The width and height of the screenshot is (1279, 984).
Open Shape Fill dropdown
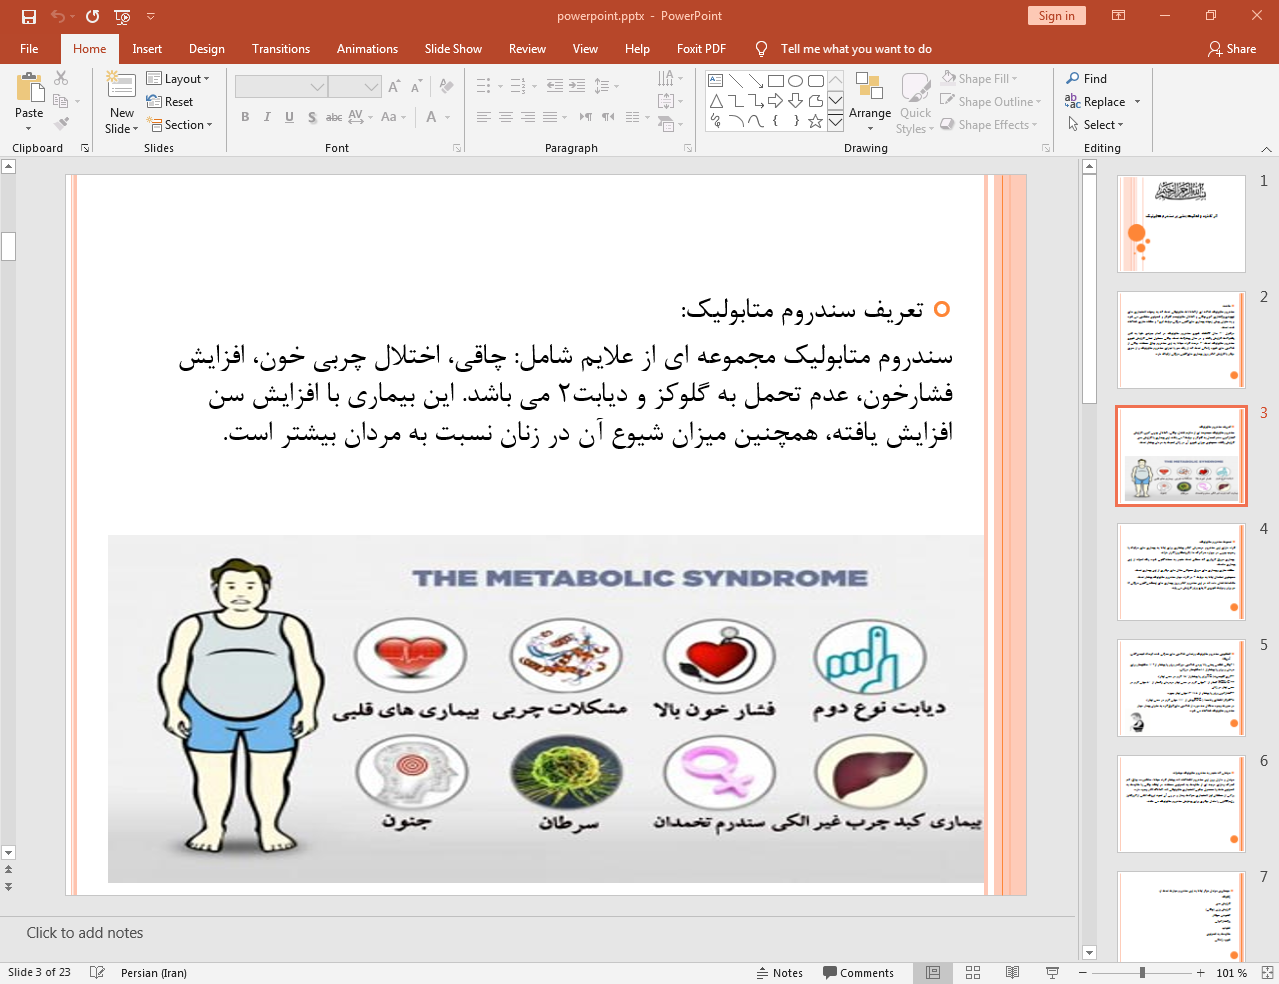tap(980, 78)
